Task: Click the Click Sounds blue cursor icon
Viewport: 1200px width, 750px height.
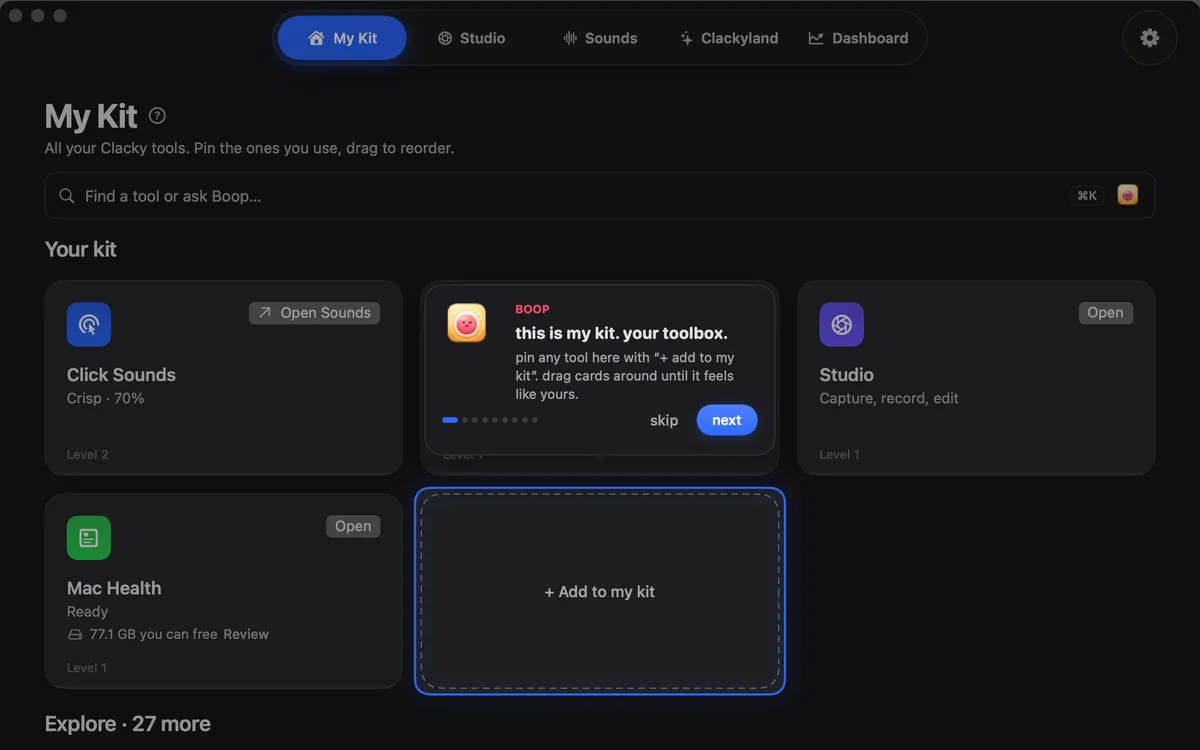Action: coord(89,324)
